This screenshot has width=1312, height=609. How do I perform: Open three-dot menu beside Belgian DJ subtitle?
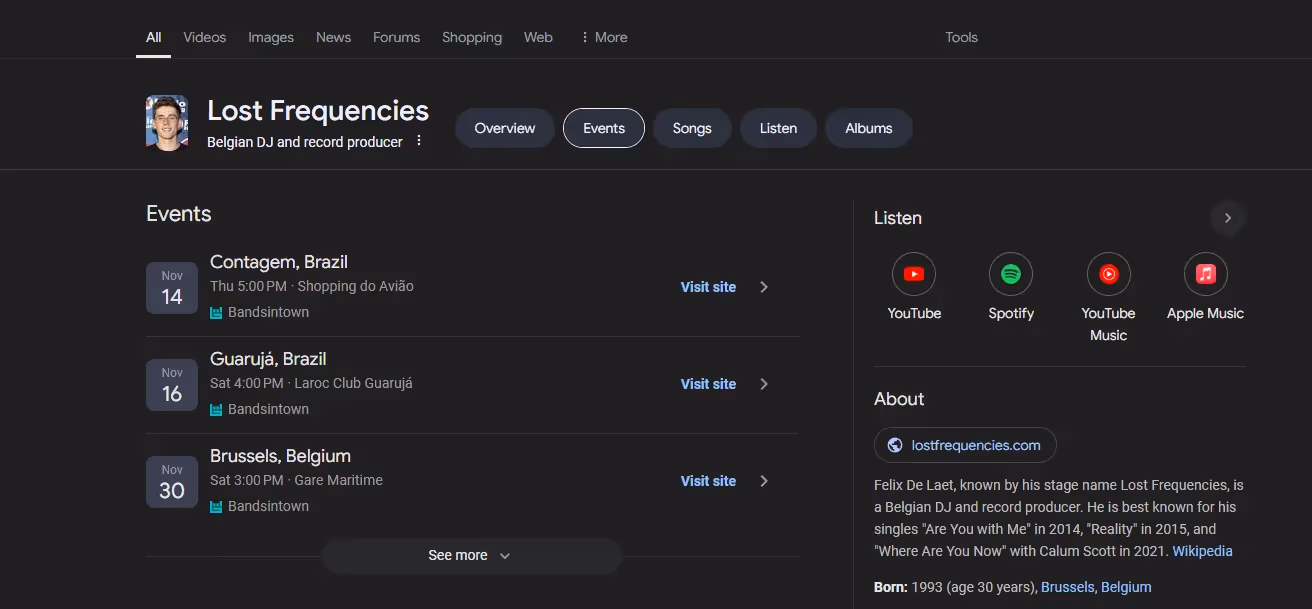tap(419, 141)
